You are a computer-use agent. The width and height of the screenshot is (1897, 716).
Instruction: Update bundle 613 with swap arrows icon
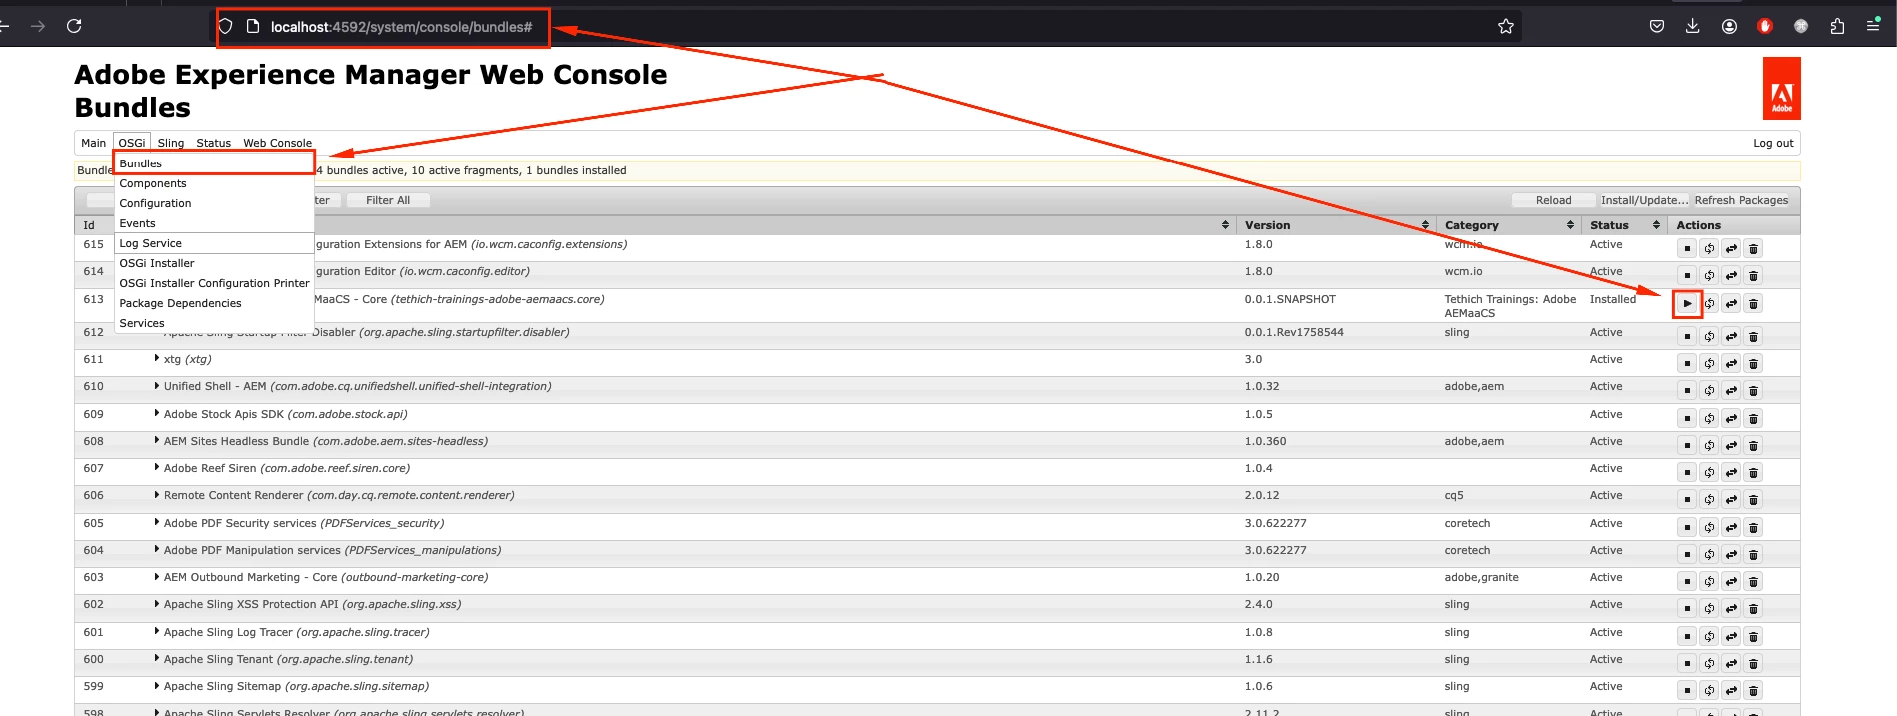pyautogui.click(x=1731, y=303)
